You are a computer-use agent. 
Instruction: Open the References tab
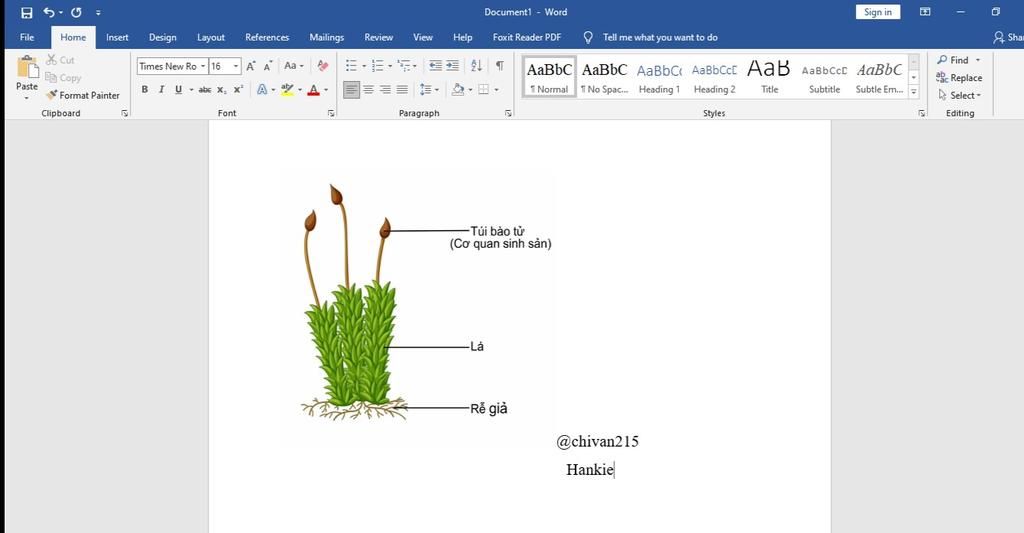[267, 37]
